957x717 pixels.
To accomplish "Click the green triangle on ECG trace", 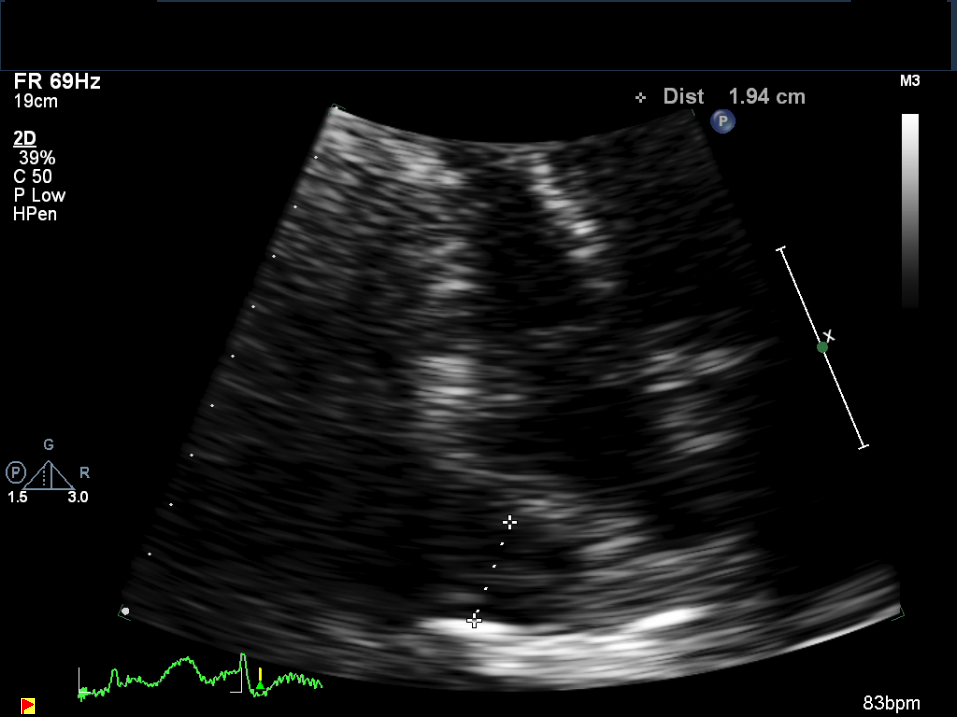I will coord(260,686).
